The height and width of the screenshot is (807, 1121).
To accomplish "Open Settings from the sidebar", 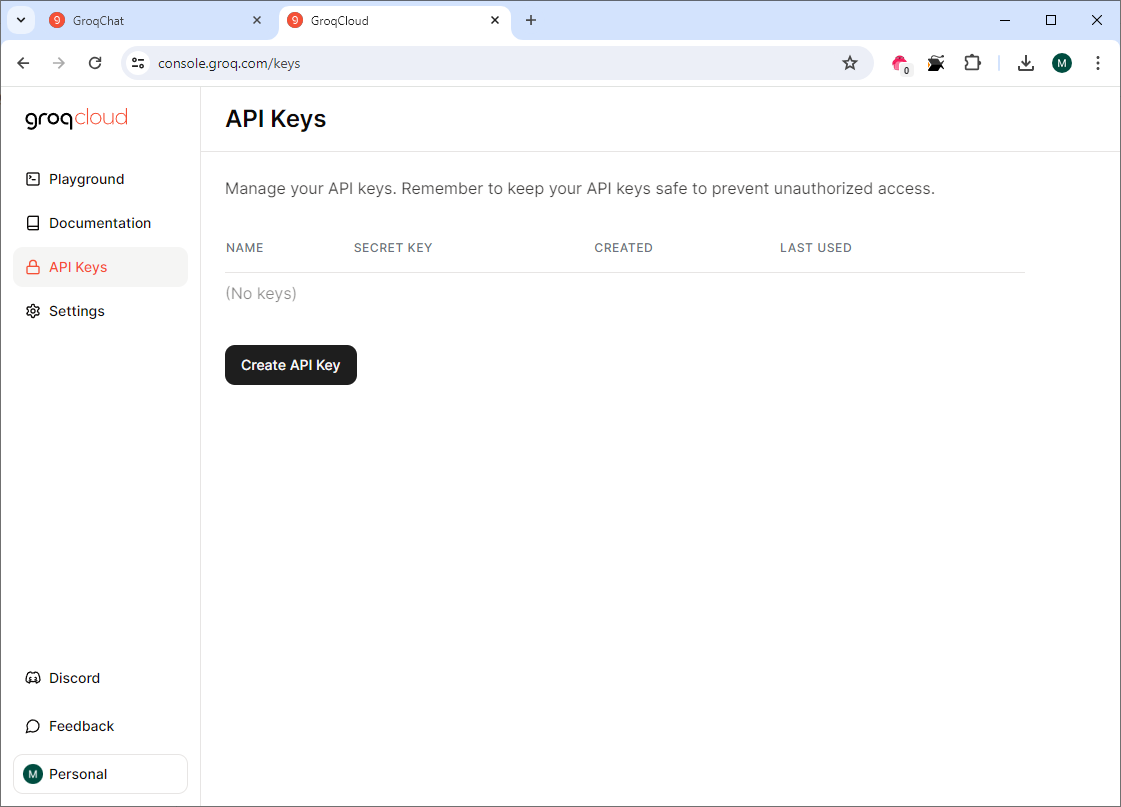I will coord(100,311).
